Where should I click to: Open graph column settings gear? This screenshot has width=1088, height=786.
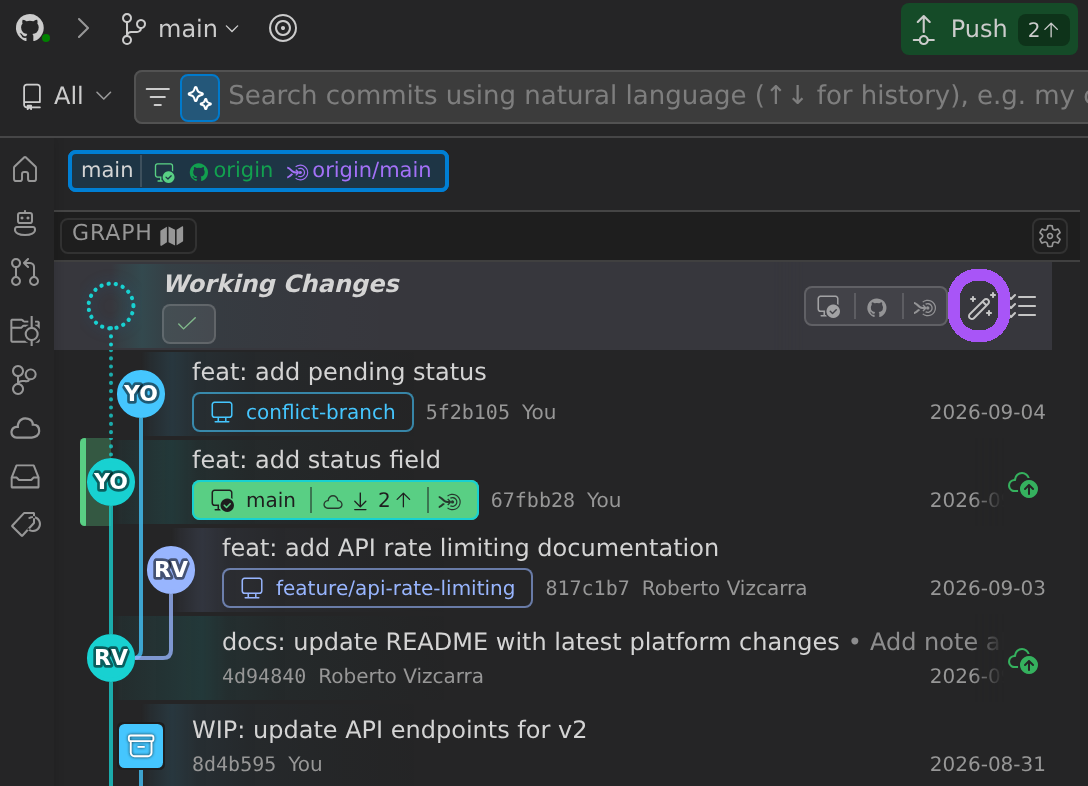click(1049, 236)
